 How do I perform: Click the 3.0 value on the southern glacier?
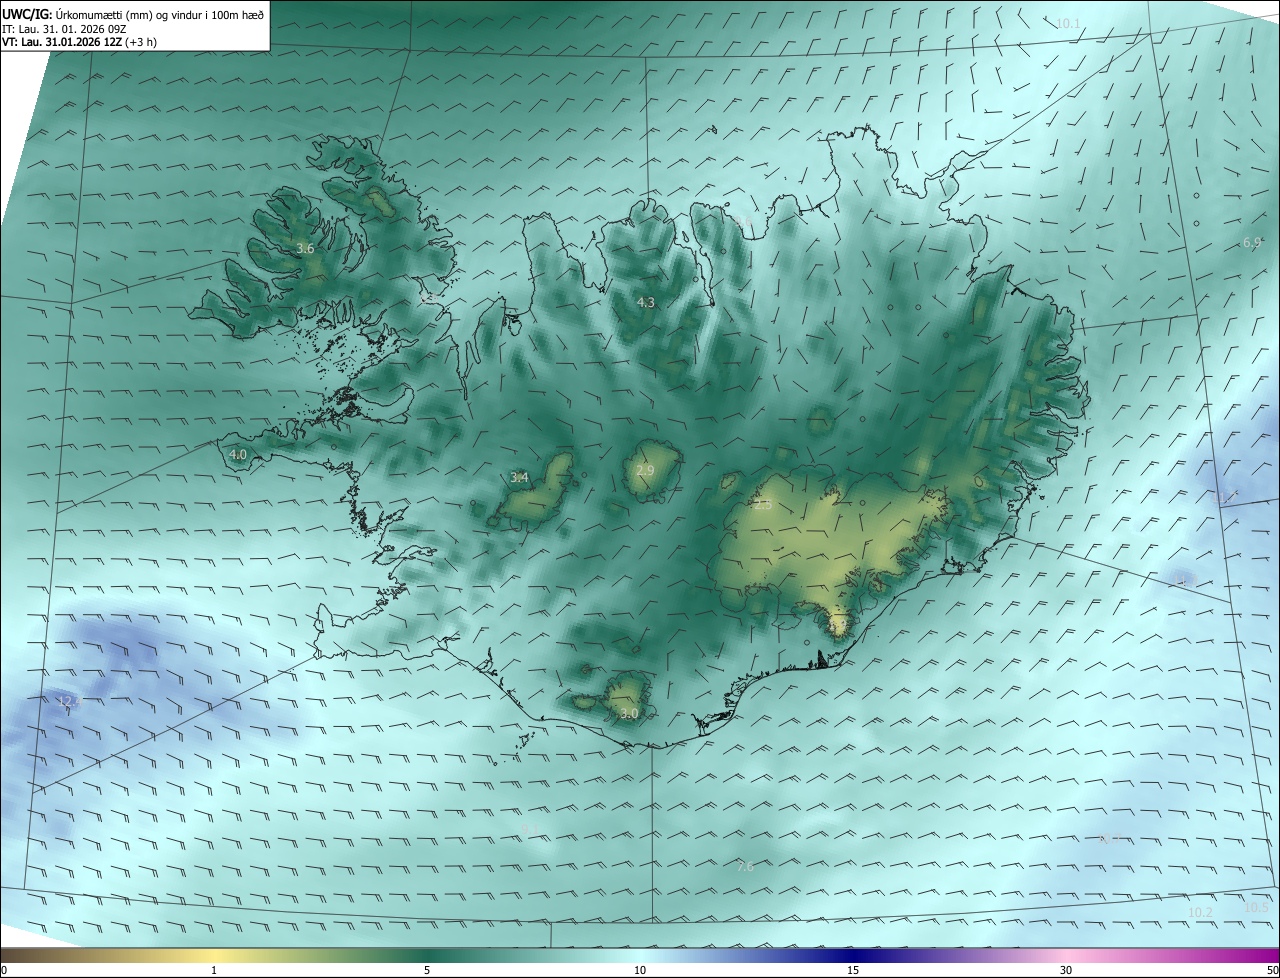[629, 713]
